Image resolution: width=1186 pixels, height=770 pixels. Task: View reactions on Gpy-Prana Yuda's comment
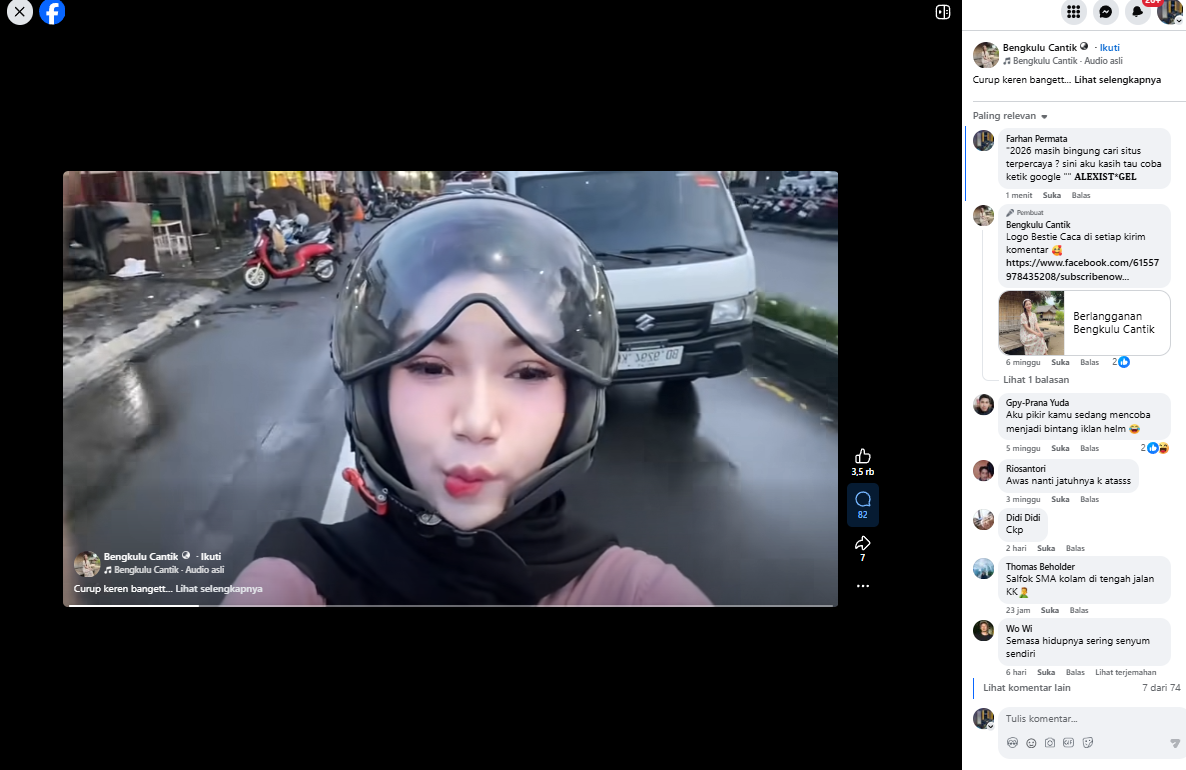point(1155,448)
